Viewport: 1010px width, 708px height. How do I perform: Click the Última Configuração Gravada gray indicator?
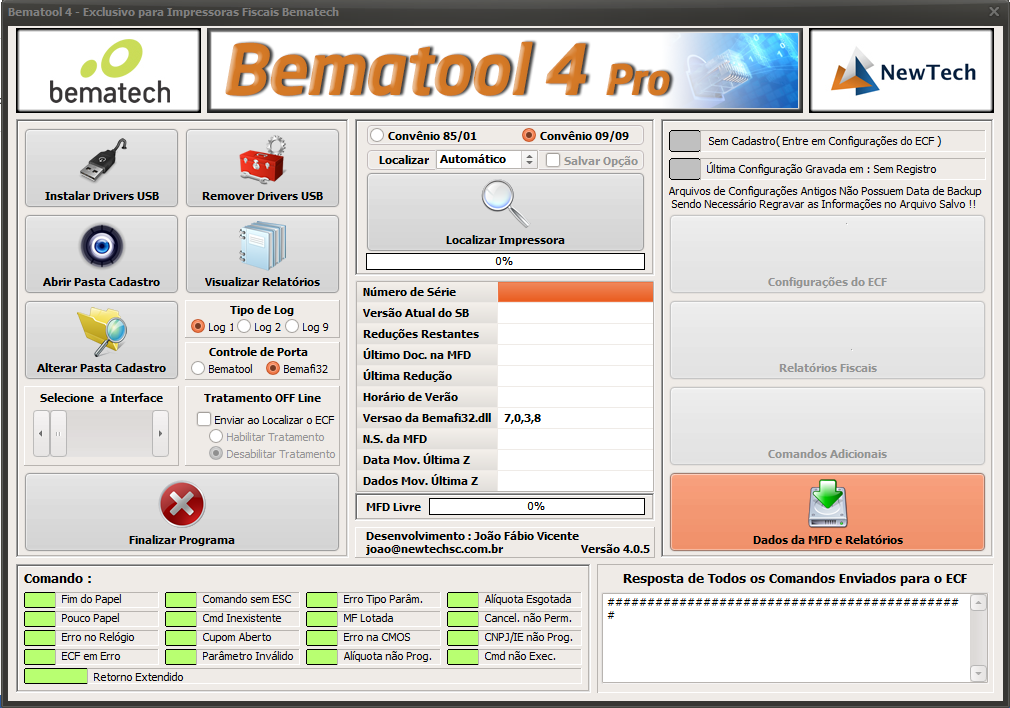point(685,169)
